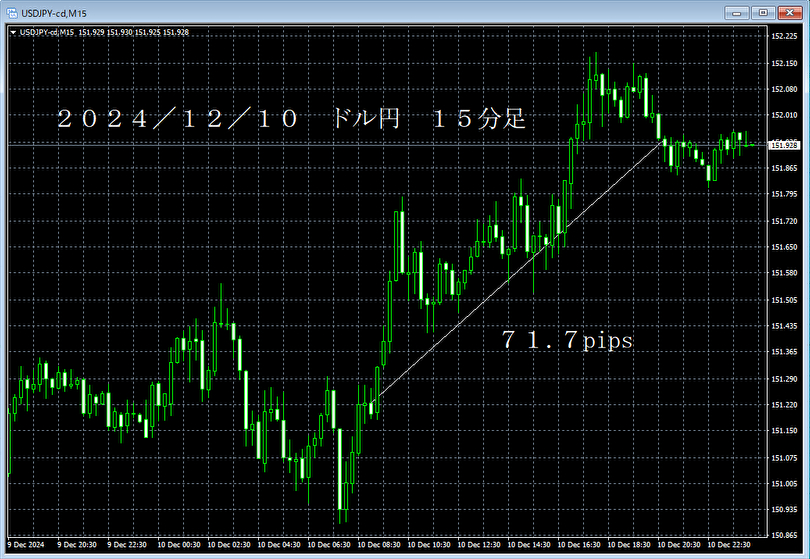Click the 151.650 price scale label
This screenshot has width=810, height=559.
(784, 247)
